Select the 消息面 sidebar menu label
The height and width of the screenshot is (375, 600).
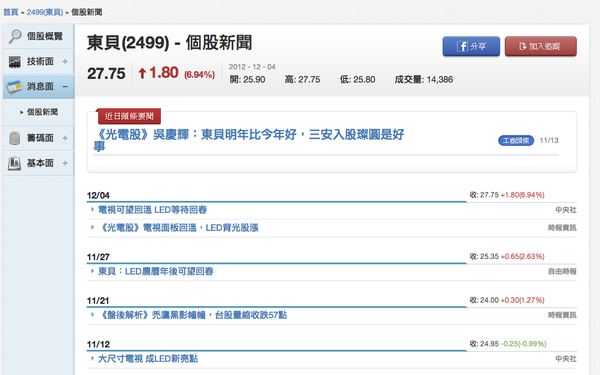[40, 87]
